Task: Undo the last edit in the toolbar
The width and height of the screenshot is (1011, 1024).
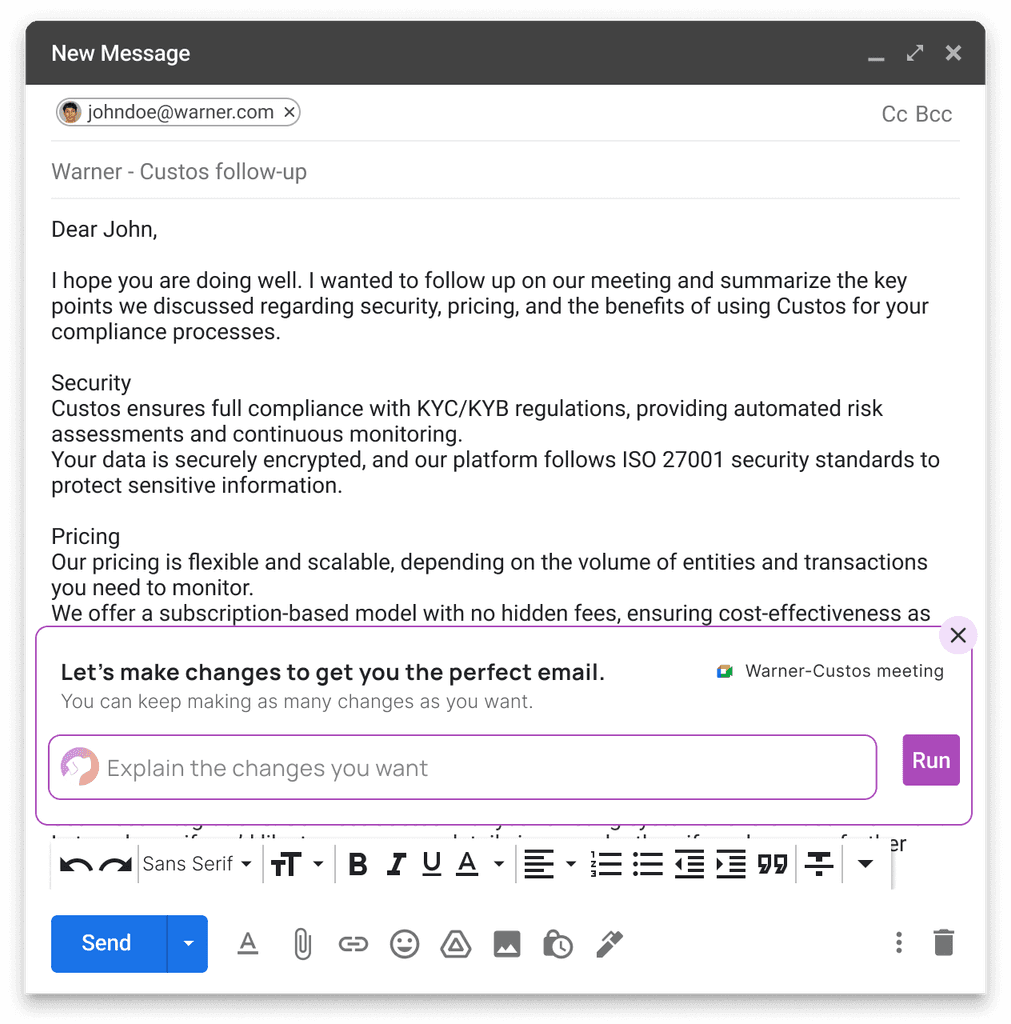Action: [76, 865]
